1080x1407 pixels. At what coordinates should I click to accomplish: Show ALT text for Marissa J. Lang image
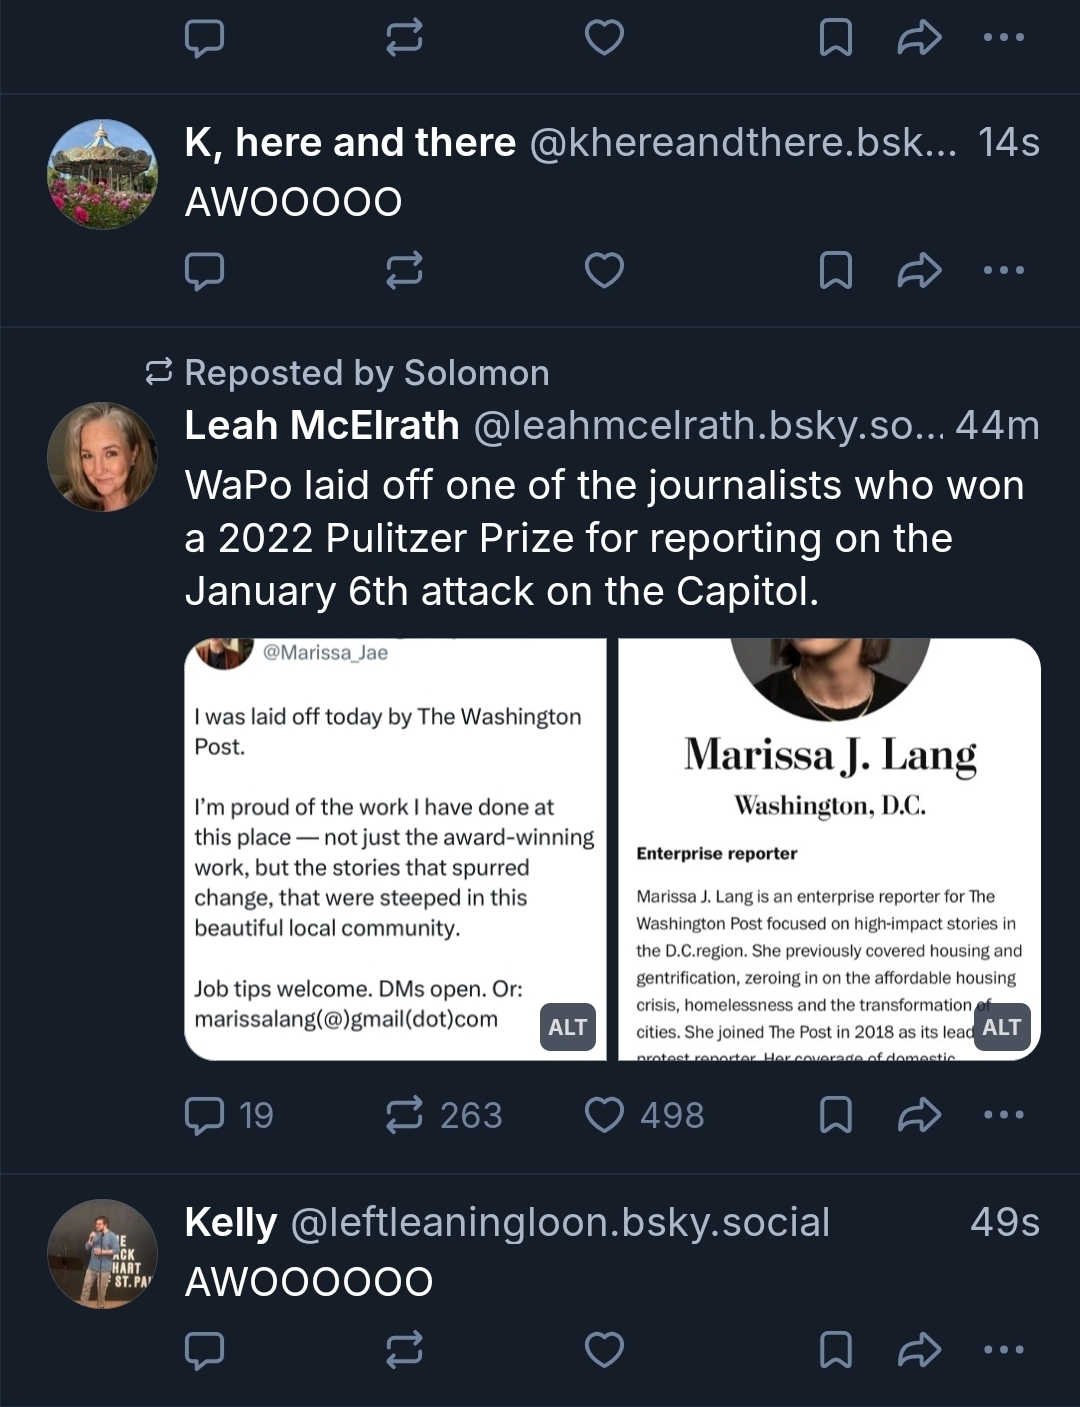pos(1001,1027)
